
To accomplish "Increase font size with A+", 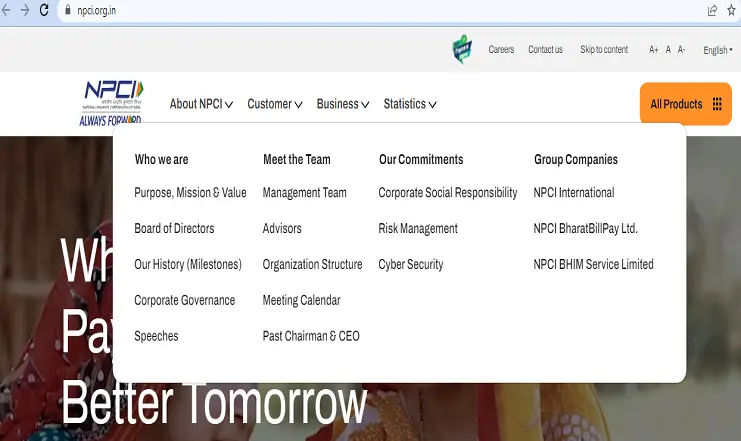I will pyautogui.click(x=654, y=50).
